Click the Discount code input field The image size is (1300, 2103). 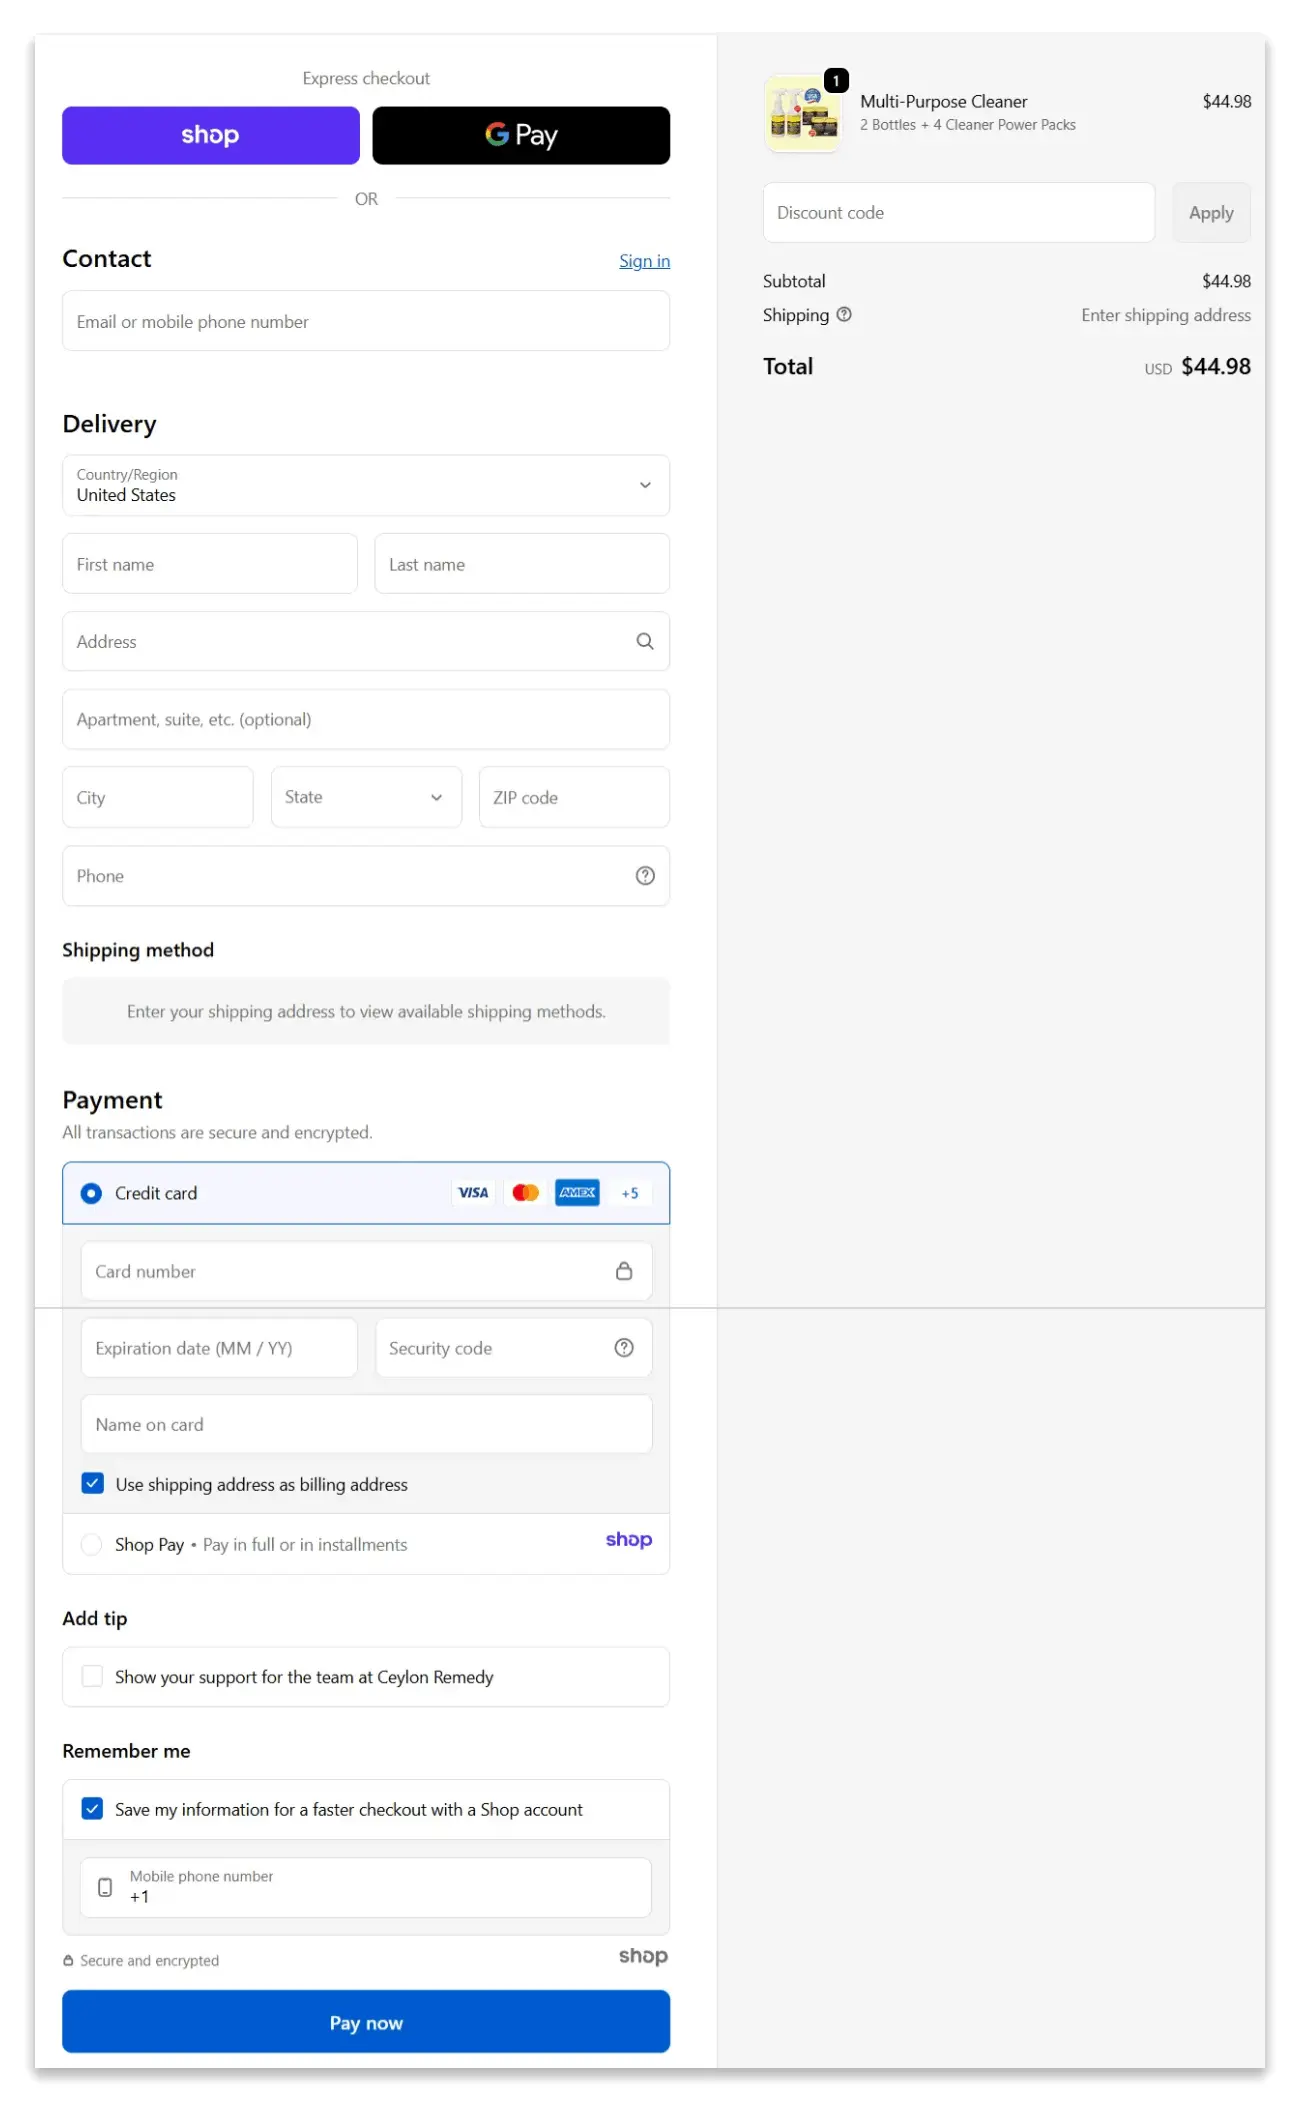click(958, 213)
